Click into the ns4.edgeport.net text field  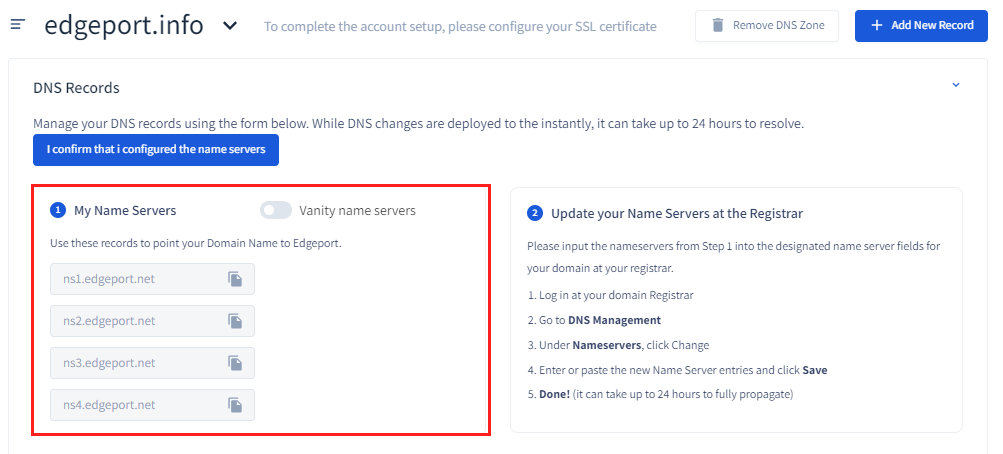[135, 405]
